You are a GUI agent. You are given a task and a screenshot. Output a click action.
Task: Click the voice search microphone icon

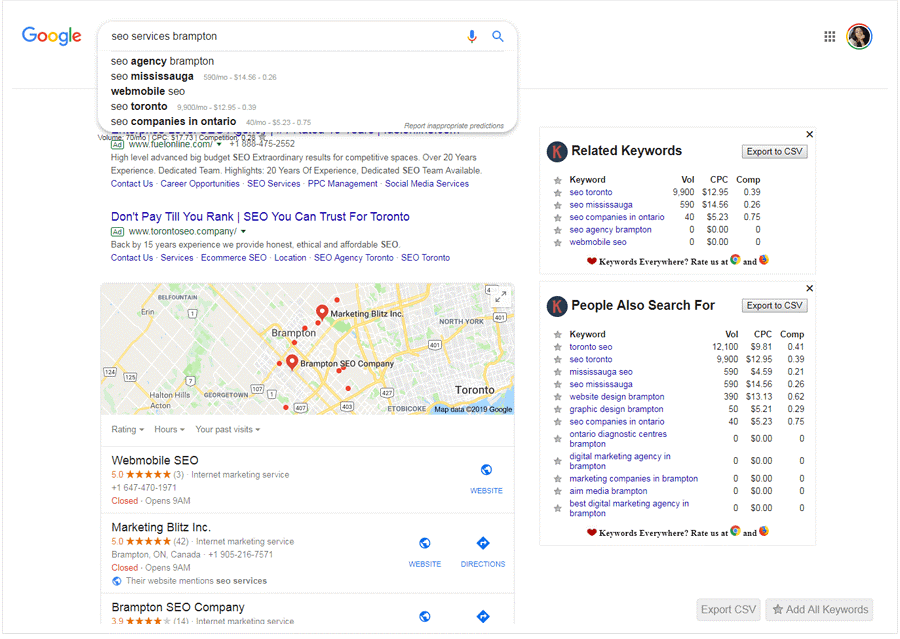click(x=472, y=37)
